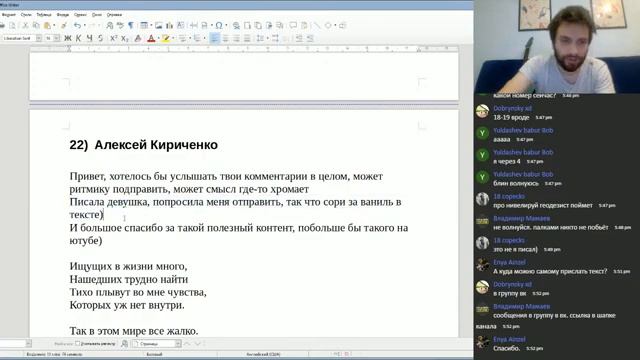This screenshot has height=360, width=640.
Task: Click the Special Character omega icon
Action: pos(219,25)
